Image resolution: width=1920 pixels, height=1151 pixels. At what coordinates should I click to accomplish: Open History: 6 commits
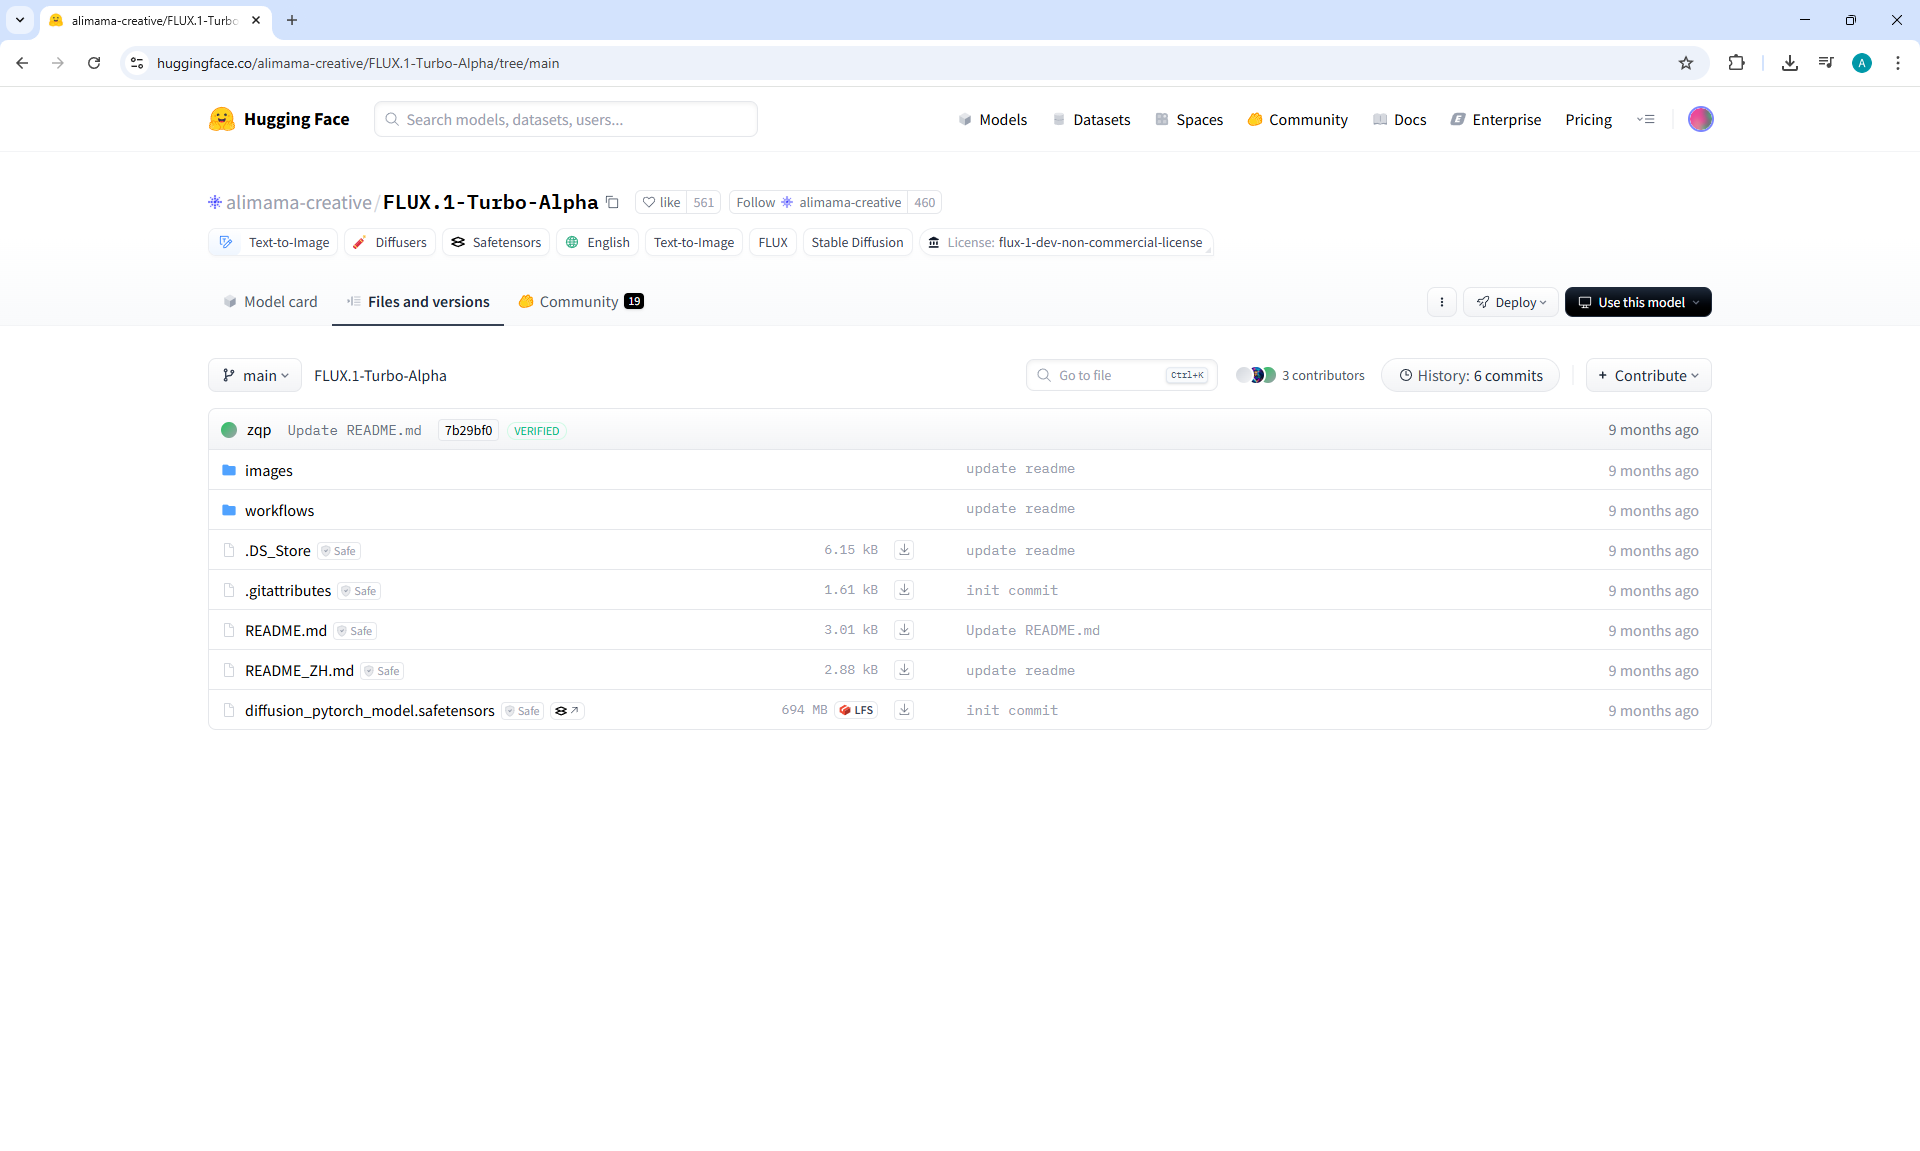1470,375
